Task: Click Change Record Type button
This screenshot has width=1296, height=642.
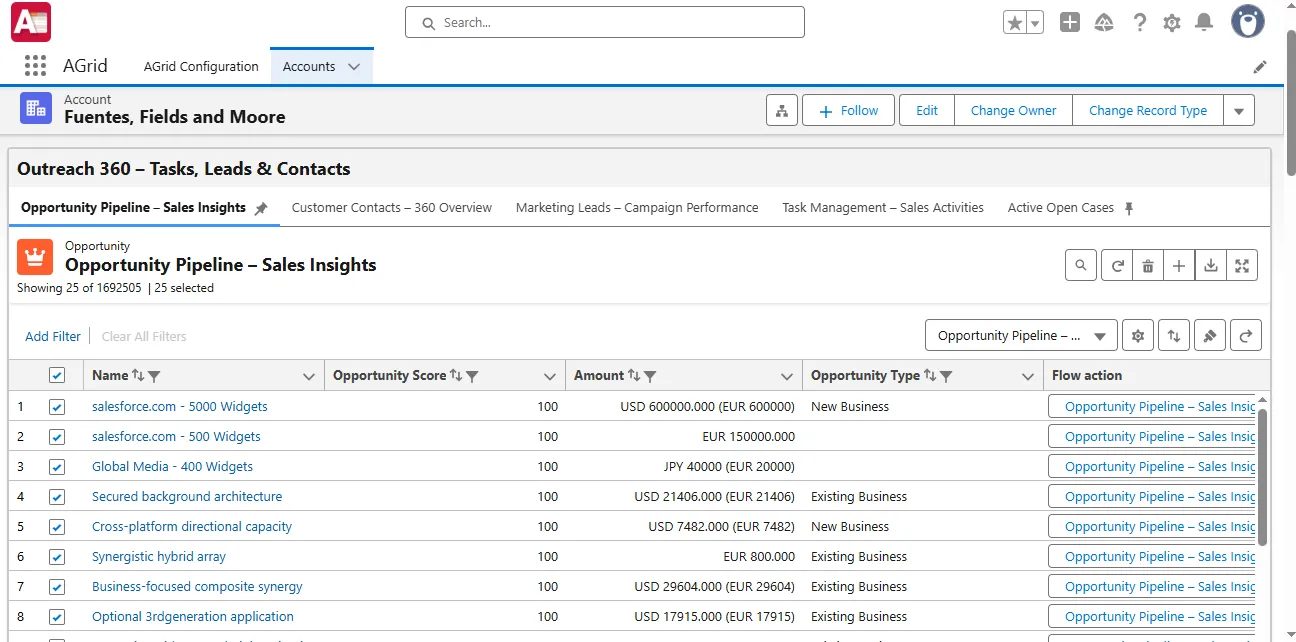Action: click(x=1148, y=111)
